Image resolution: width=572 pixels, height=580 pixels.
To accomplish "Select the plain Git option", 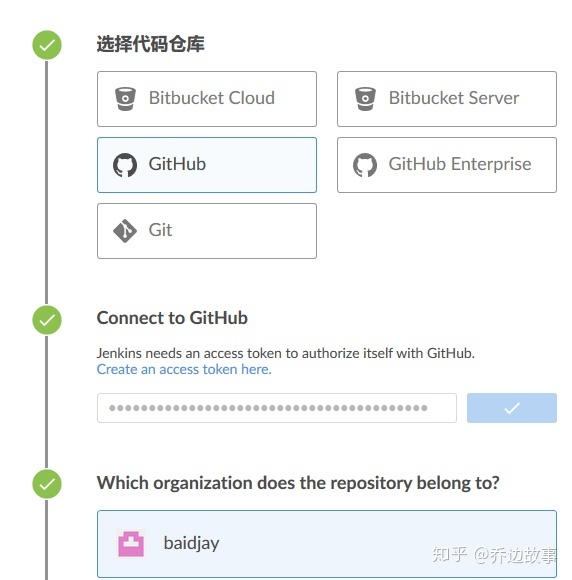I will (207, 231).
